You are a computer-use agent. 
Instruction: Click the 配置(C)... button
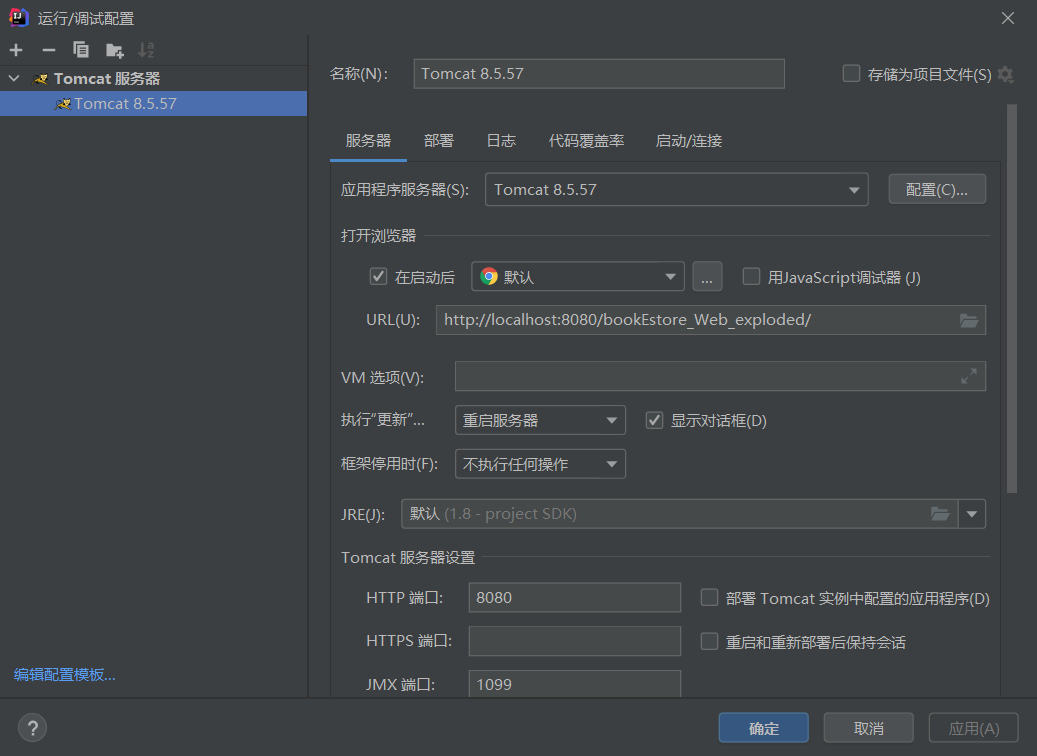click(x=937, y=190)
